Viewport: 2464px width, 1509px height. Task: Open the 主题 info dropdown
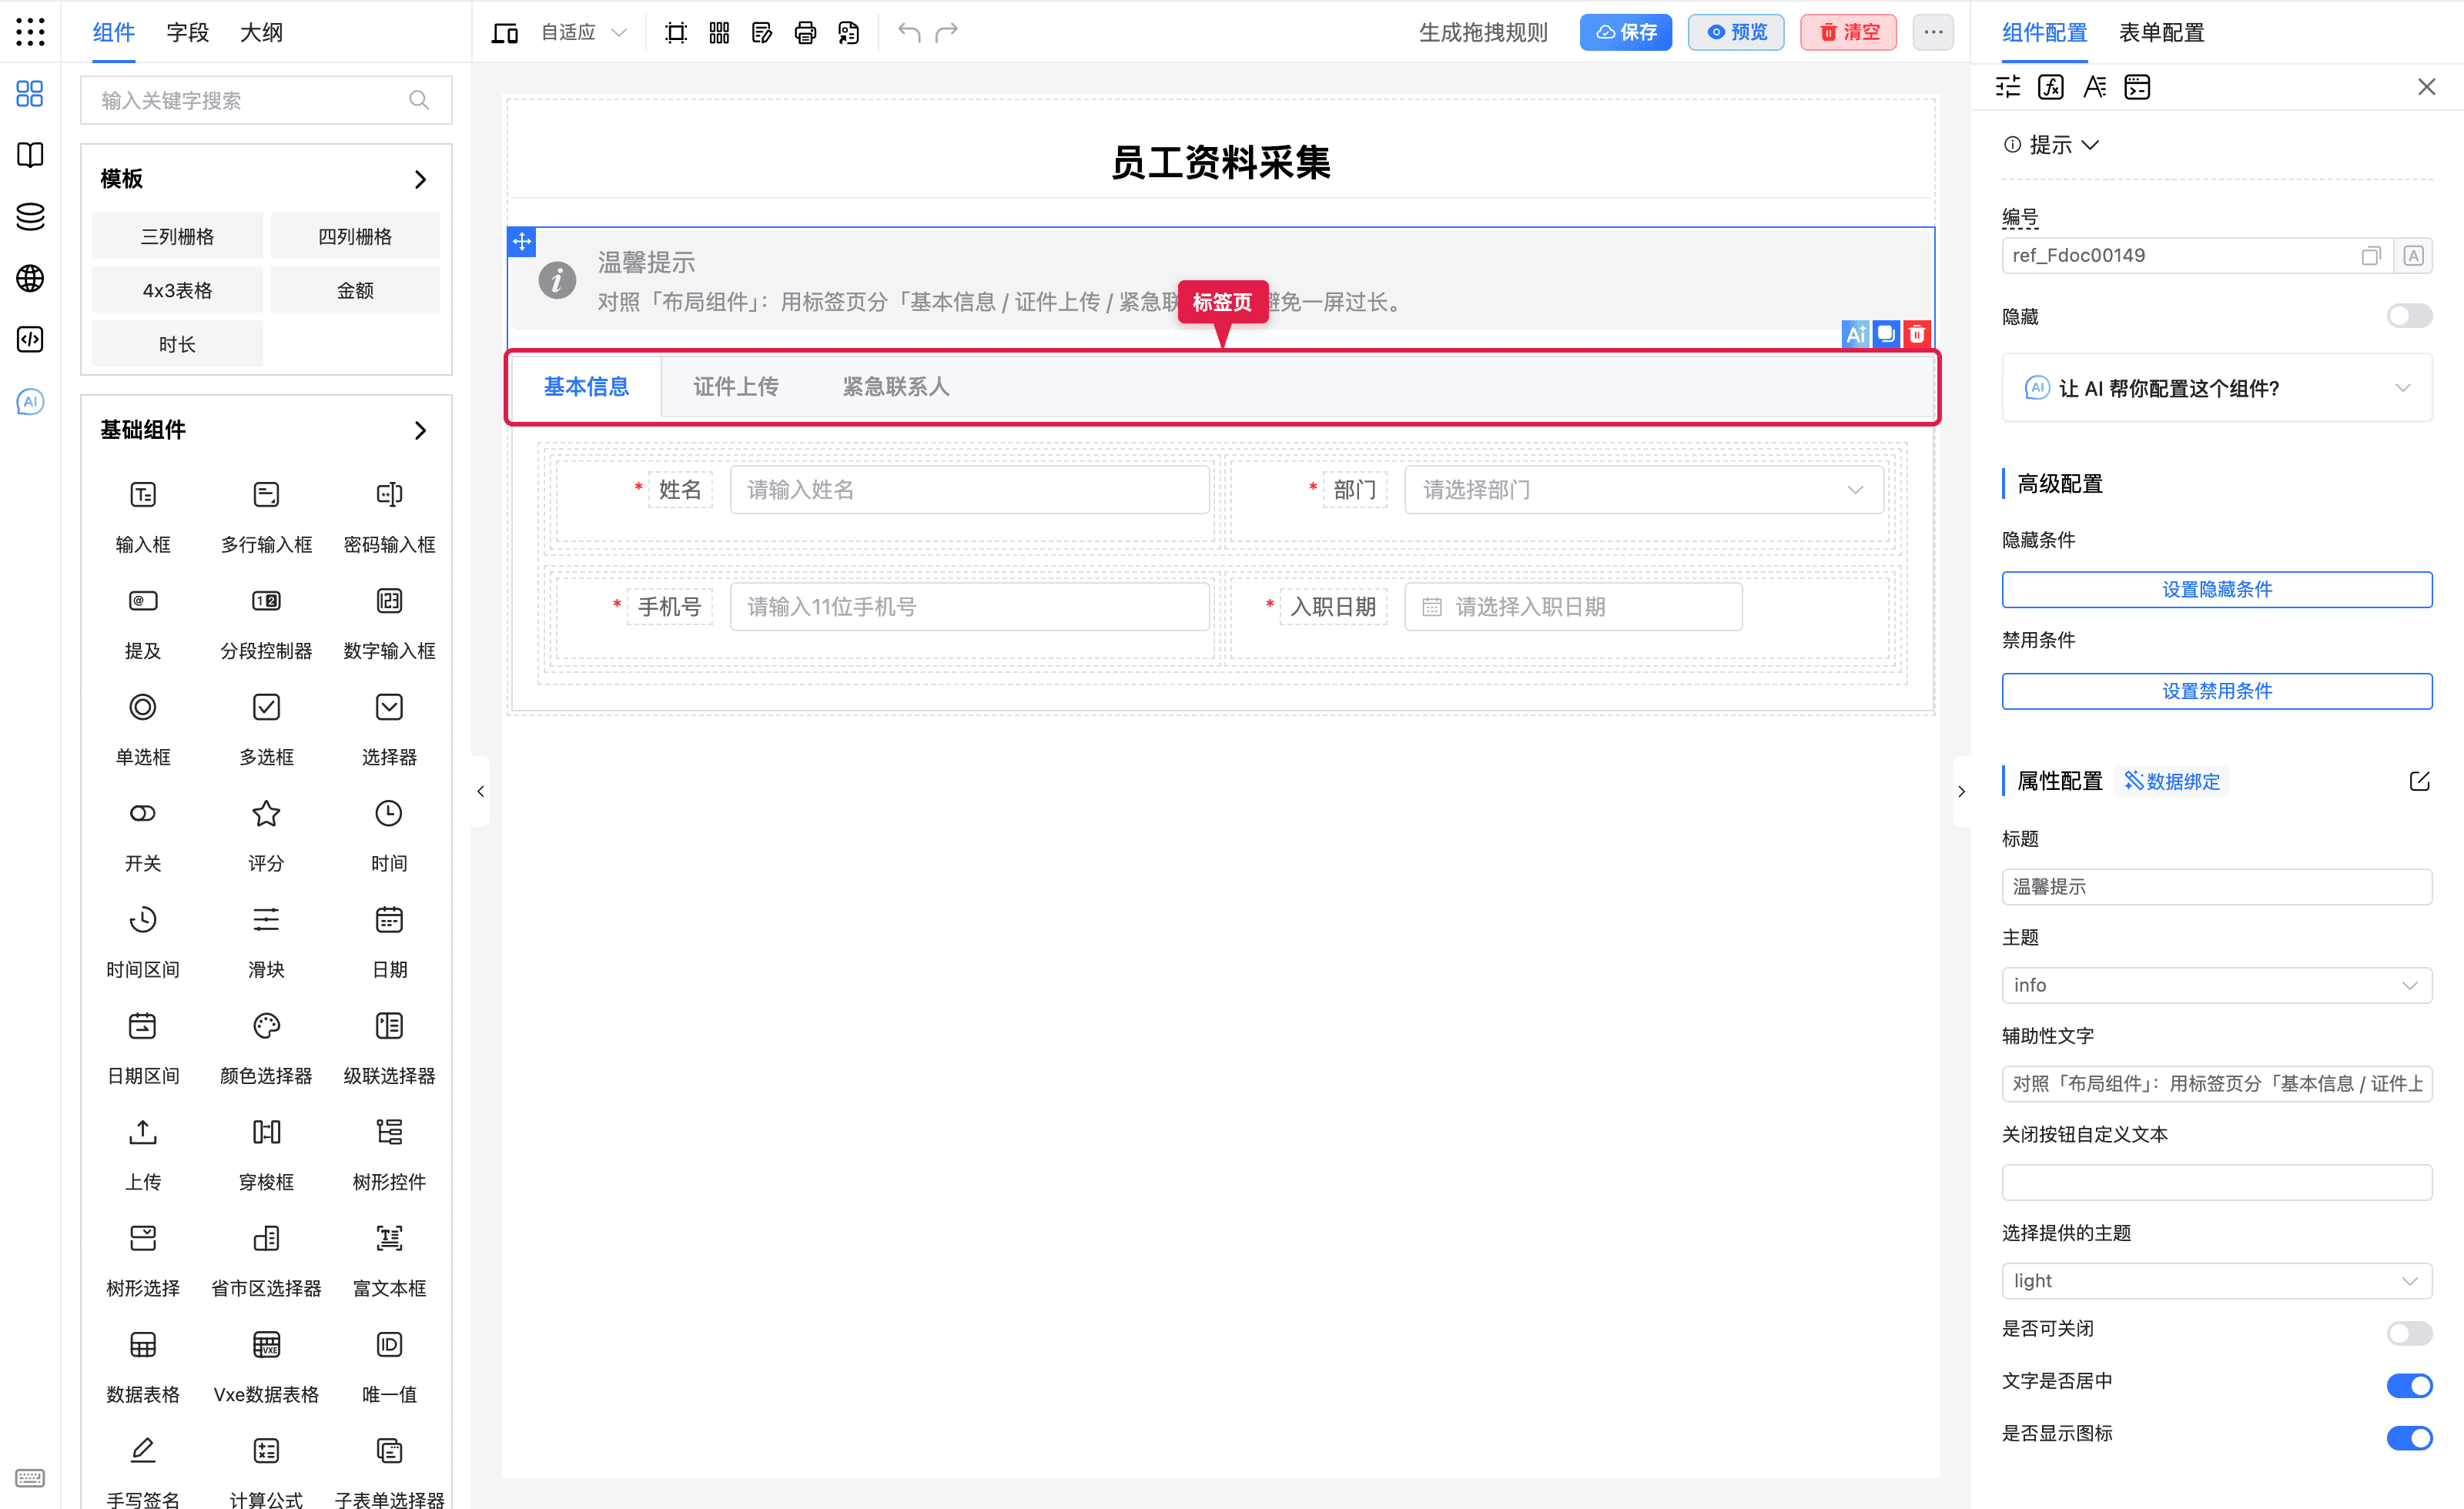click(2217, 985)
